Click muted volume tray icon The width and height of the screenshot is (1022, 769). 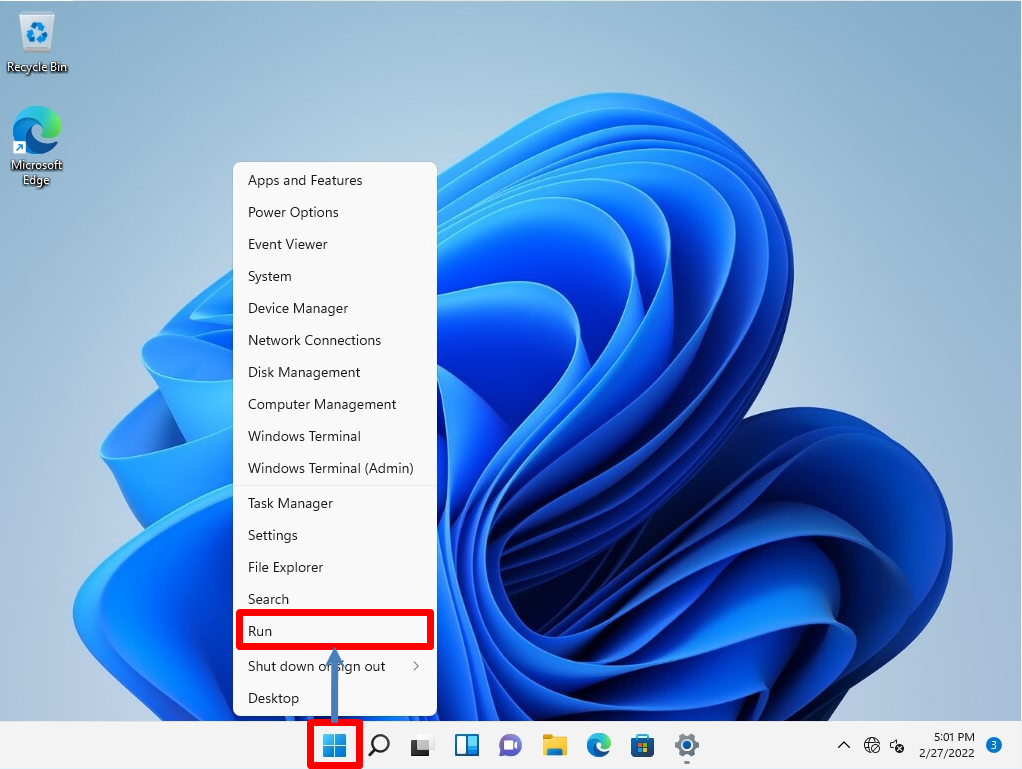coord(898,745)
